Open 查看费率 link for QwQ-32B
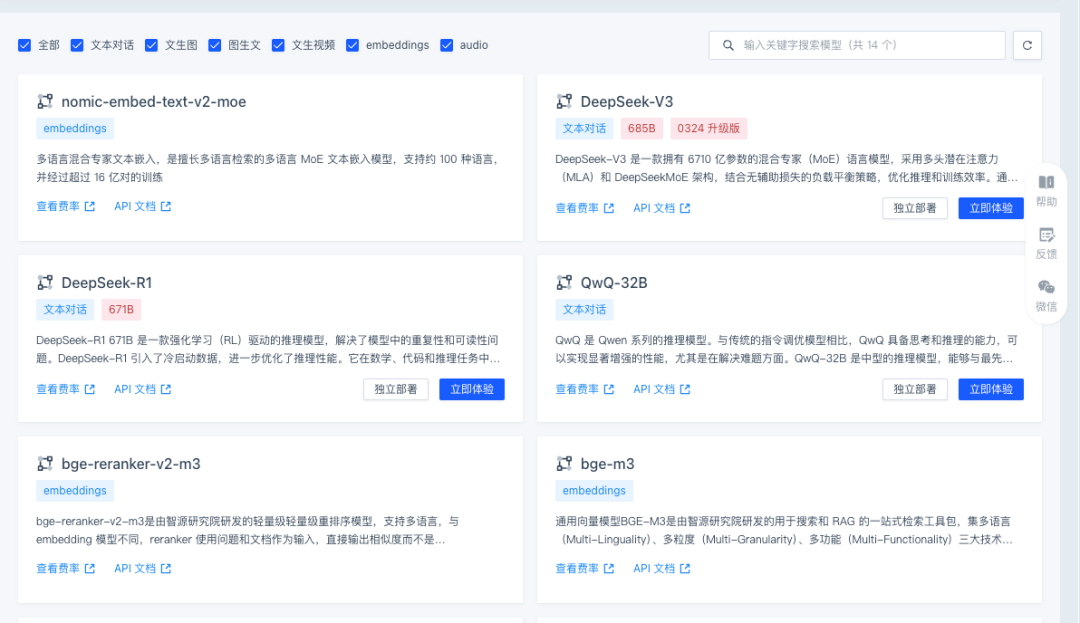 pyautogui.click(x=585, y=389)
